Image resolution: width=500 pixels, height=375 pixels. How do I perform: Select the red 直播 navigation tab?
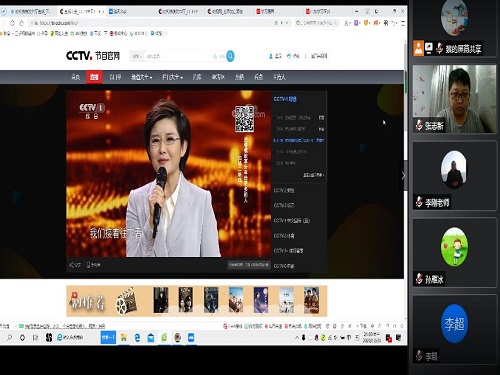click(94, 77)
